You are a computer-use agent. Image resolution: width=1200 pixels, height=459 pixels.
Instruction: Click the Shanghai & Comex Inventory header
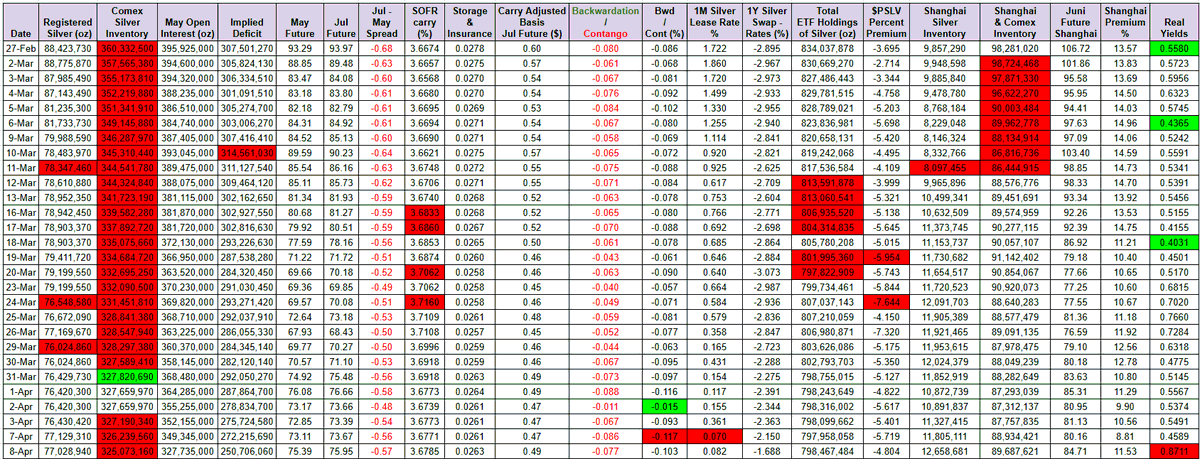point(1014,22)
